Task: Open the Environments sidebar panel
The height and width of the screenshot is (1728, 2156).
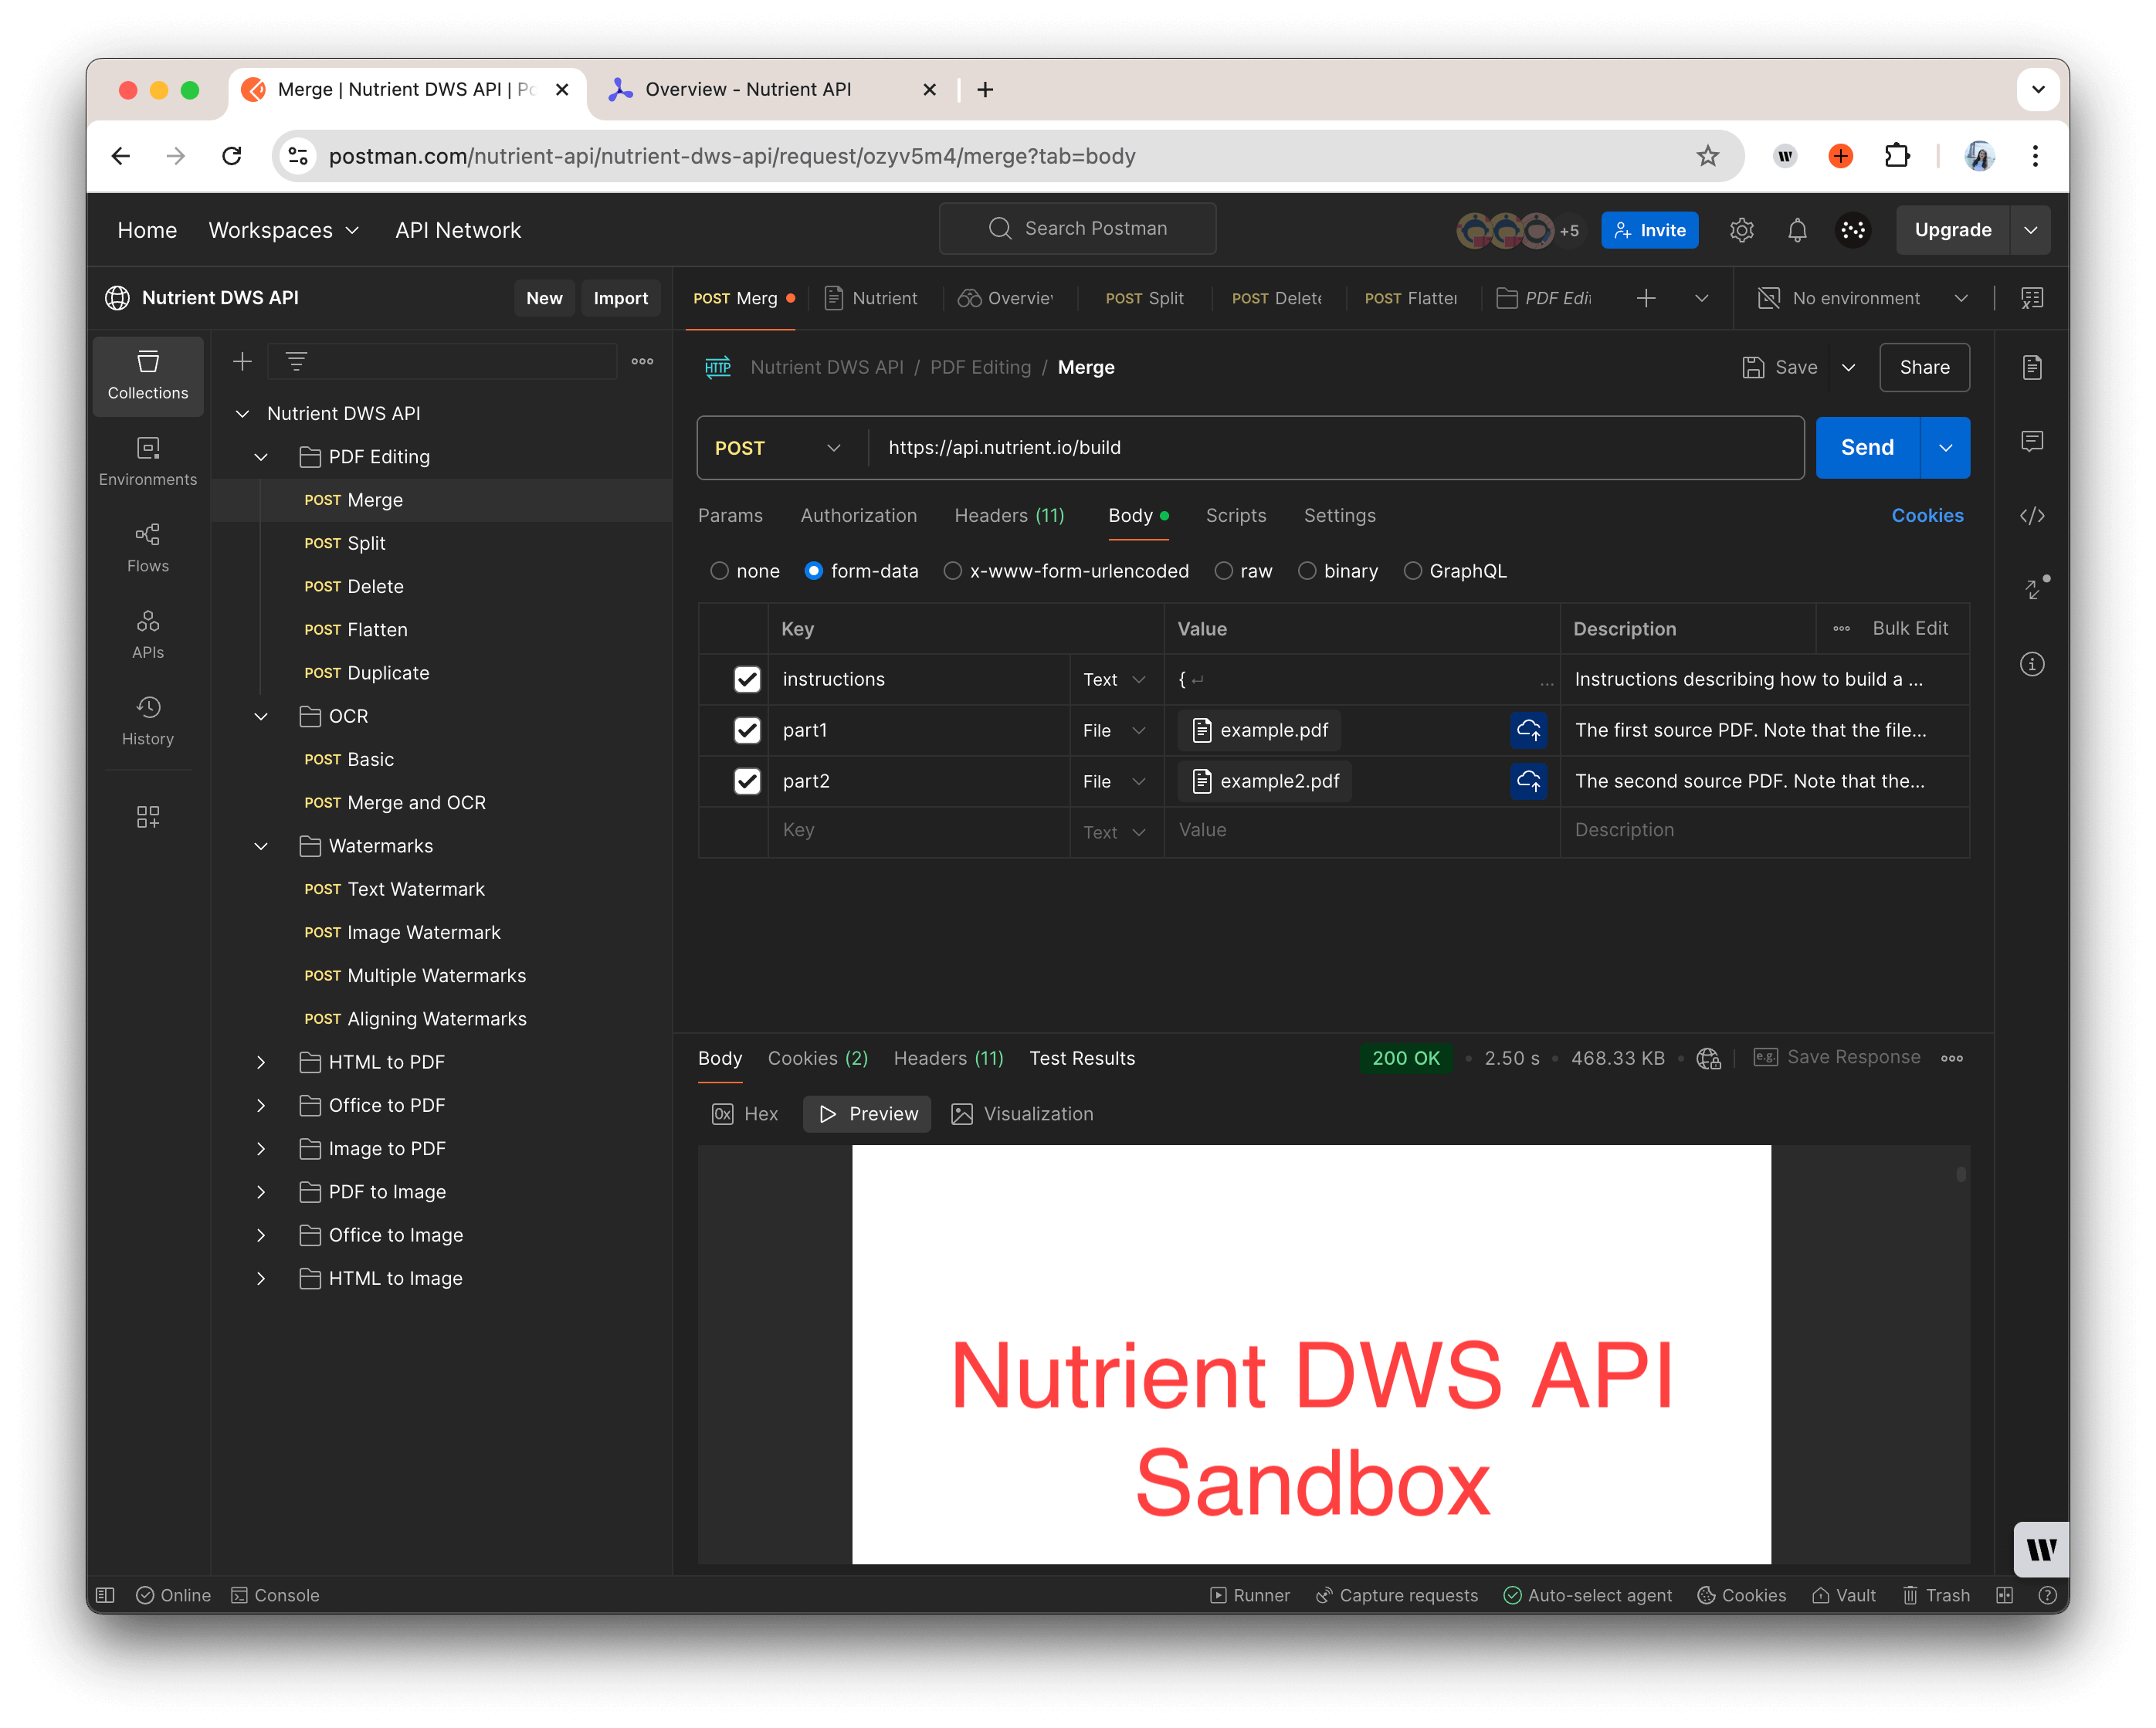Action: [148, 461]
